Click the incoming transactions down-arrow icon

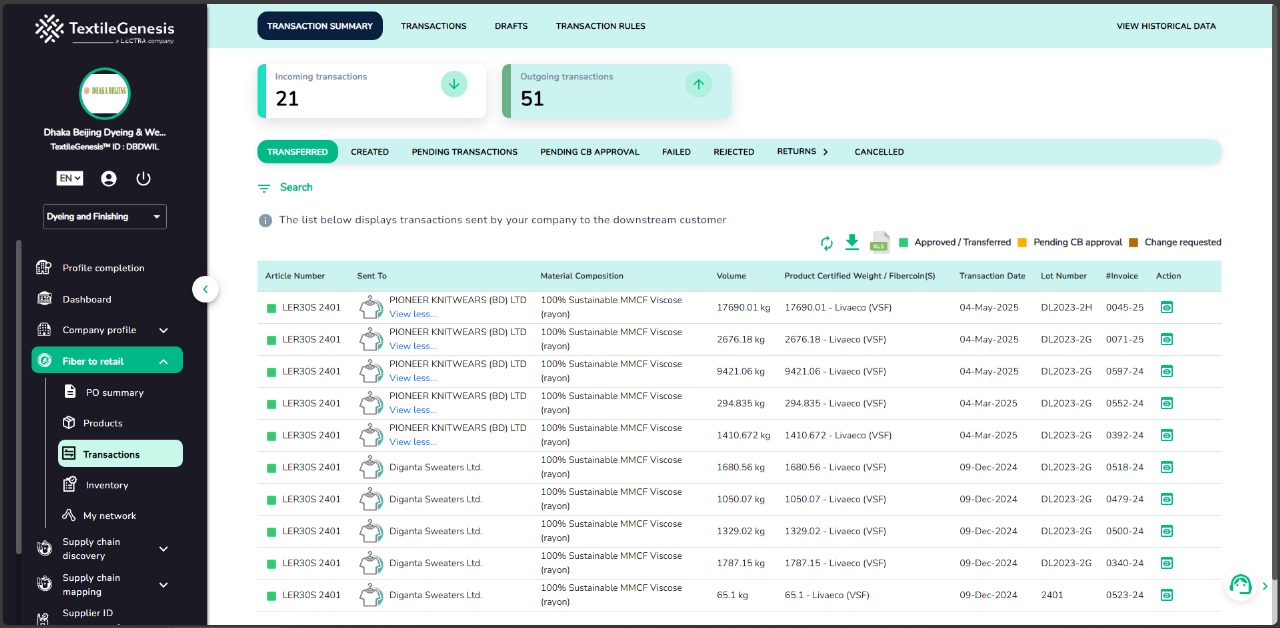pyautogui.click(x=454, y=85)
